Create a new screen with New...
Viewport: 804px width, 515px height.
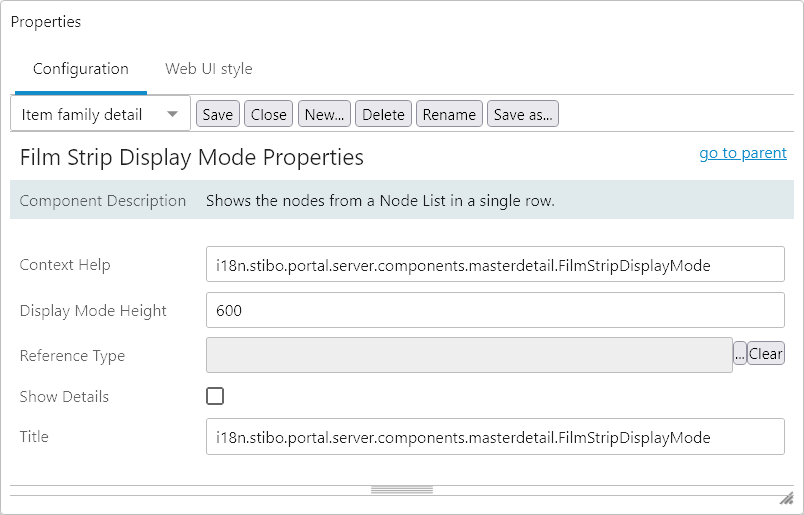(x=325, y=114)
